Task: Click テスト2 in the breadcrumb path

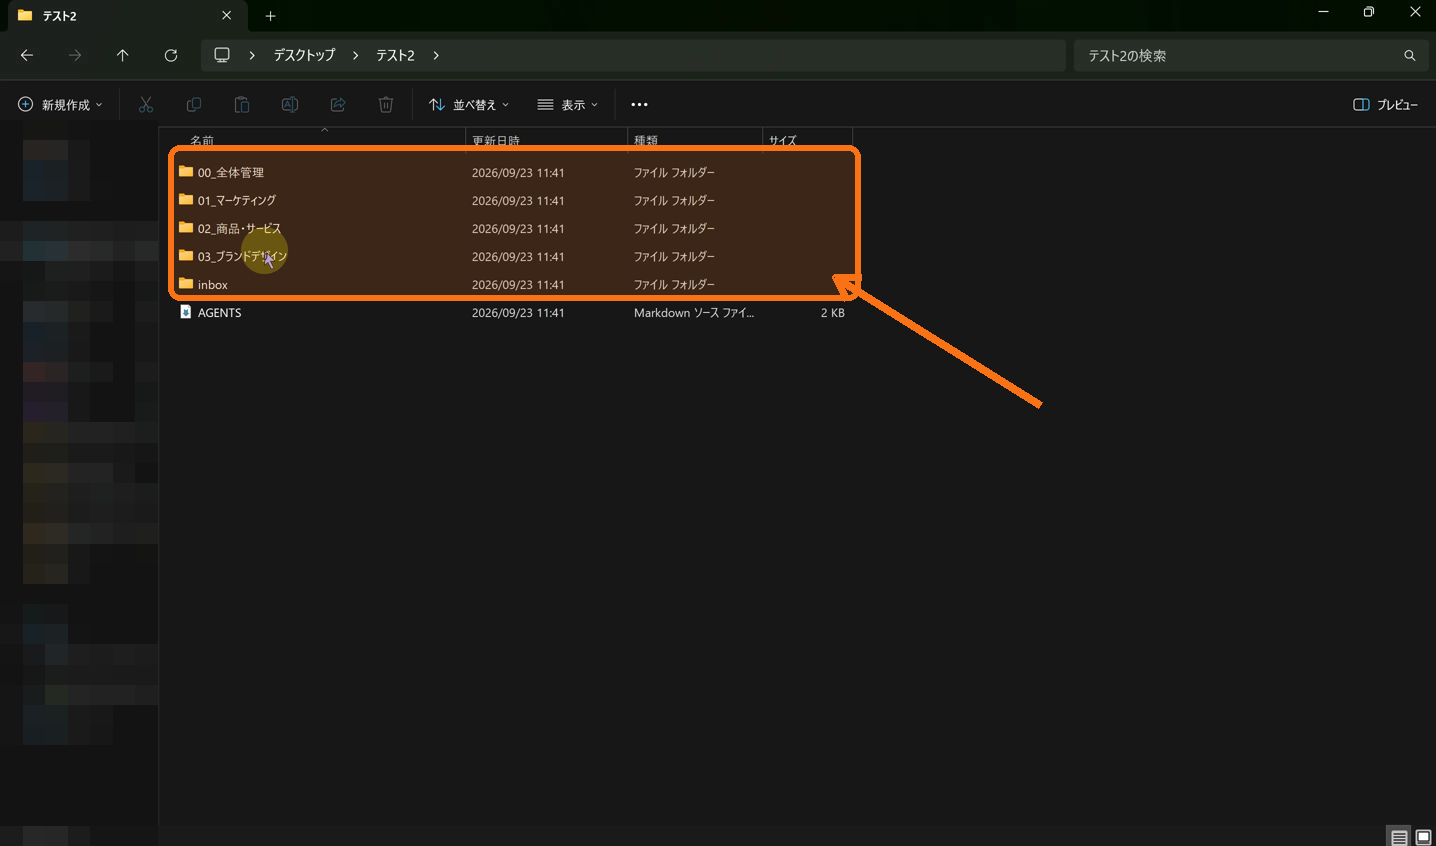Action: pyautogui.click(x=395, y=55)
